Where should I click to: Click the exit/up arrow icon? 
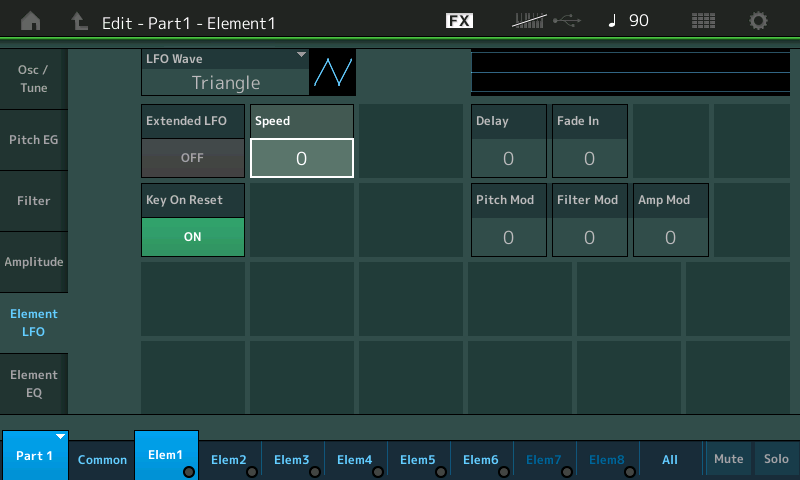point(79,21)
